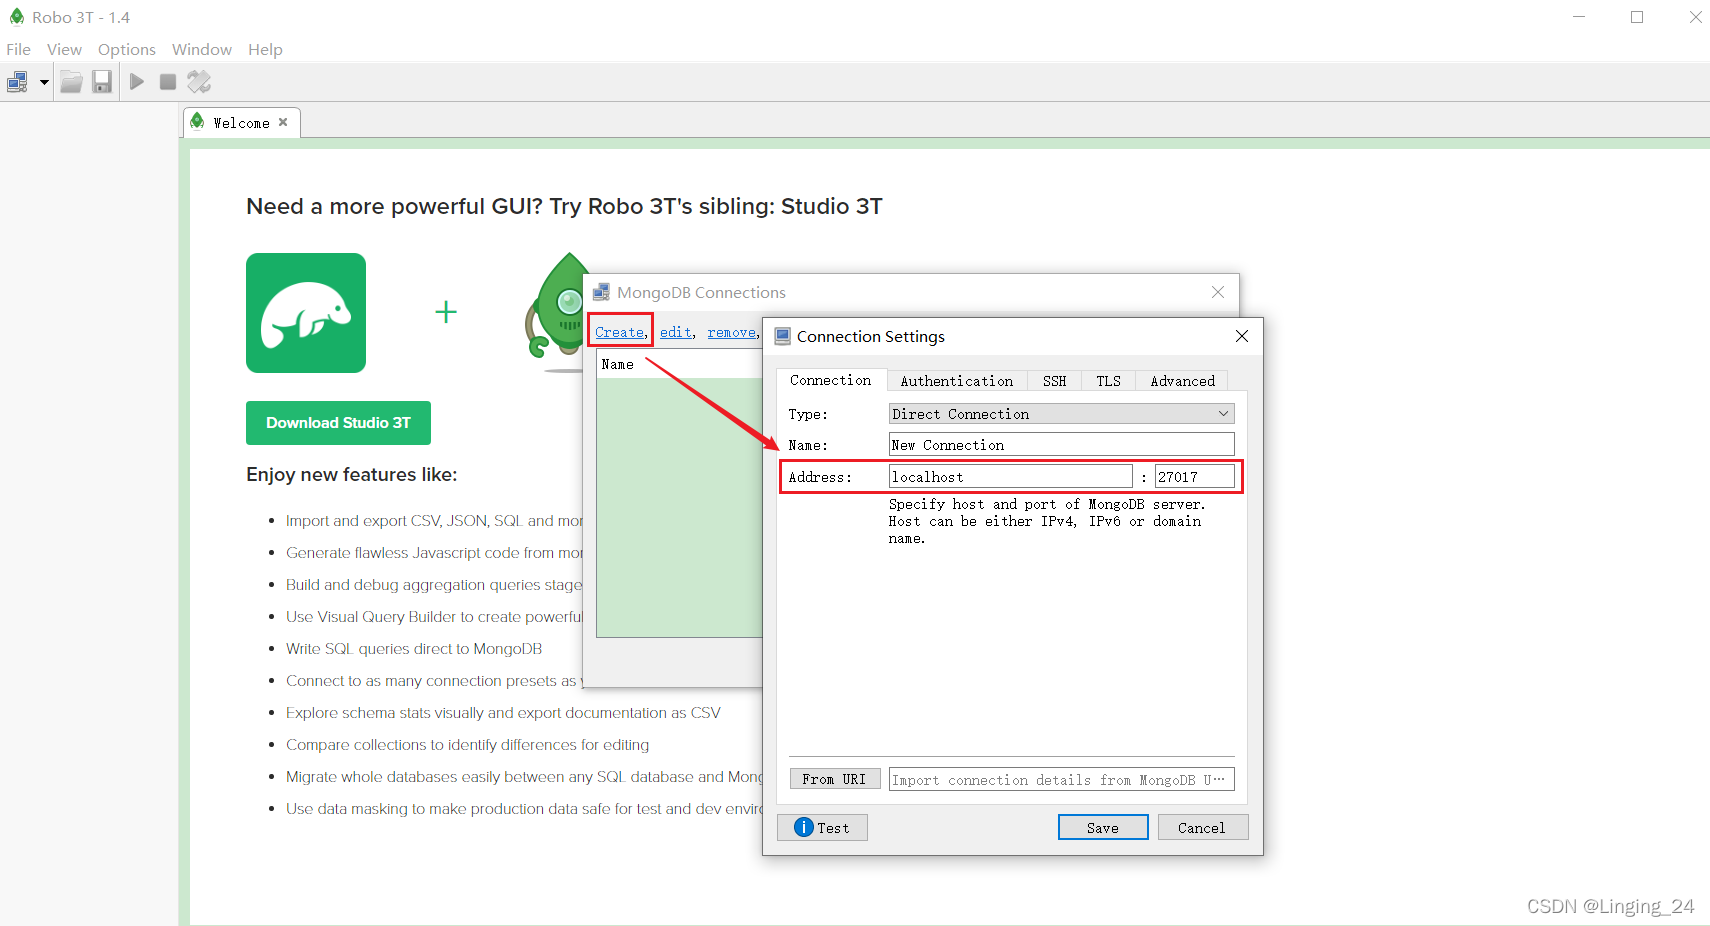Click the edit link in MongoDB Connections

pyautogui.click(x=676, y=332)
